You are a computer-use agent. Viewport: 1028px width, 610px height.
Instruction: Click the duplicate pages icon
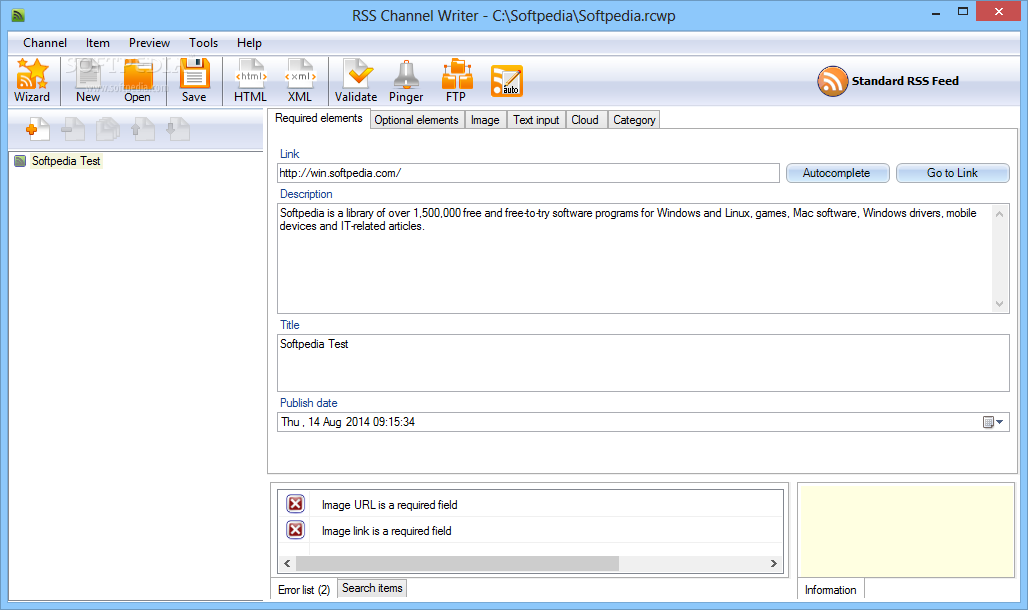click(x=108, y=129)
